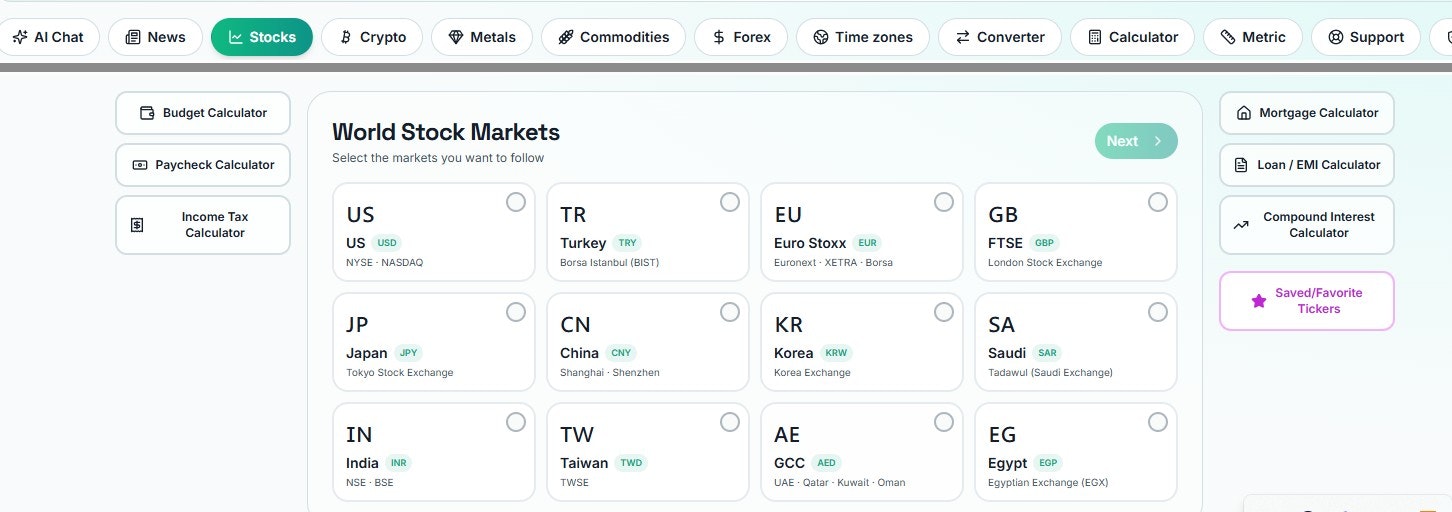This screenshot has width=1452, height=512.
Task: Click the JPY currency badge
Action: point(408,353)
